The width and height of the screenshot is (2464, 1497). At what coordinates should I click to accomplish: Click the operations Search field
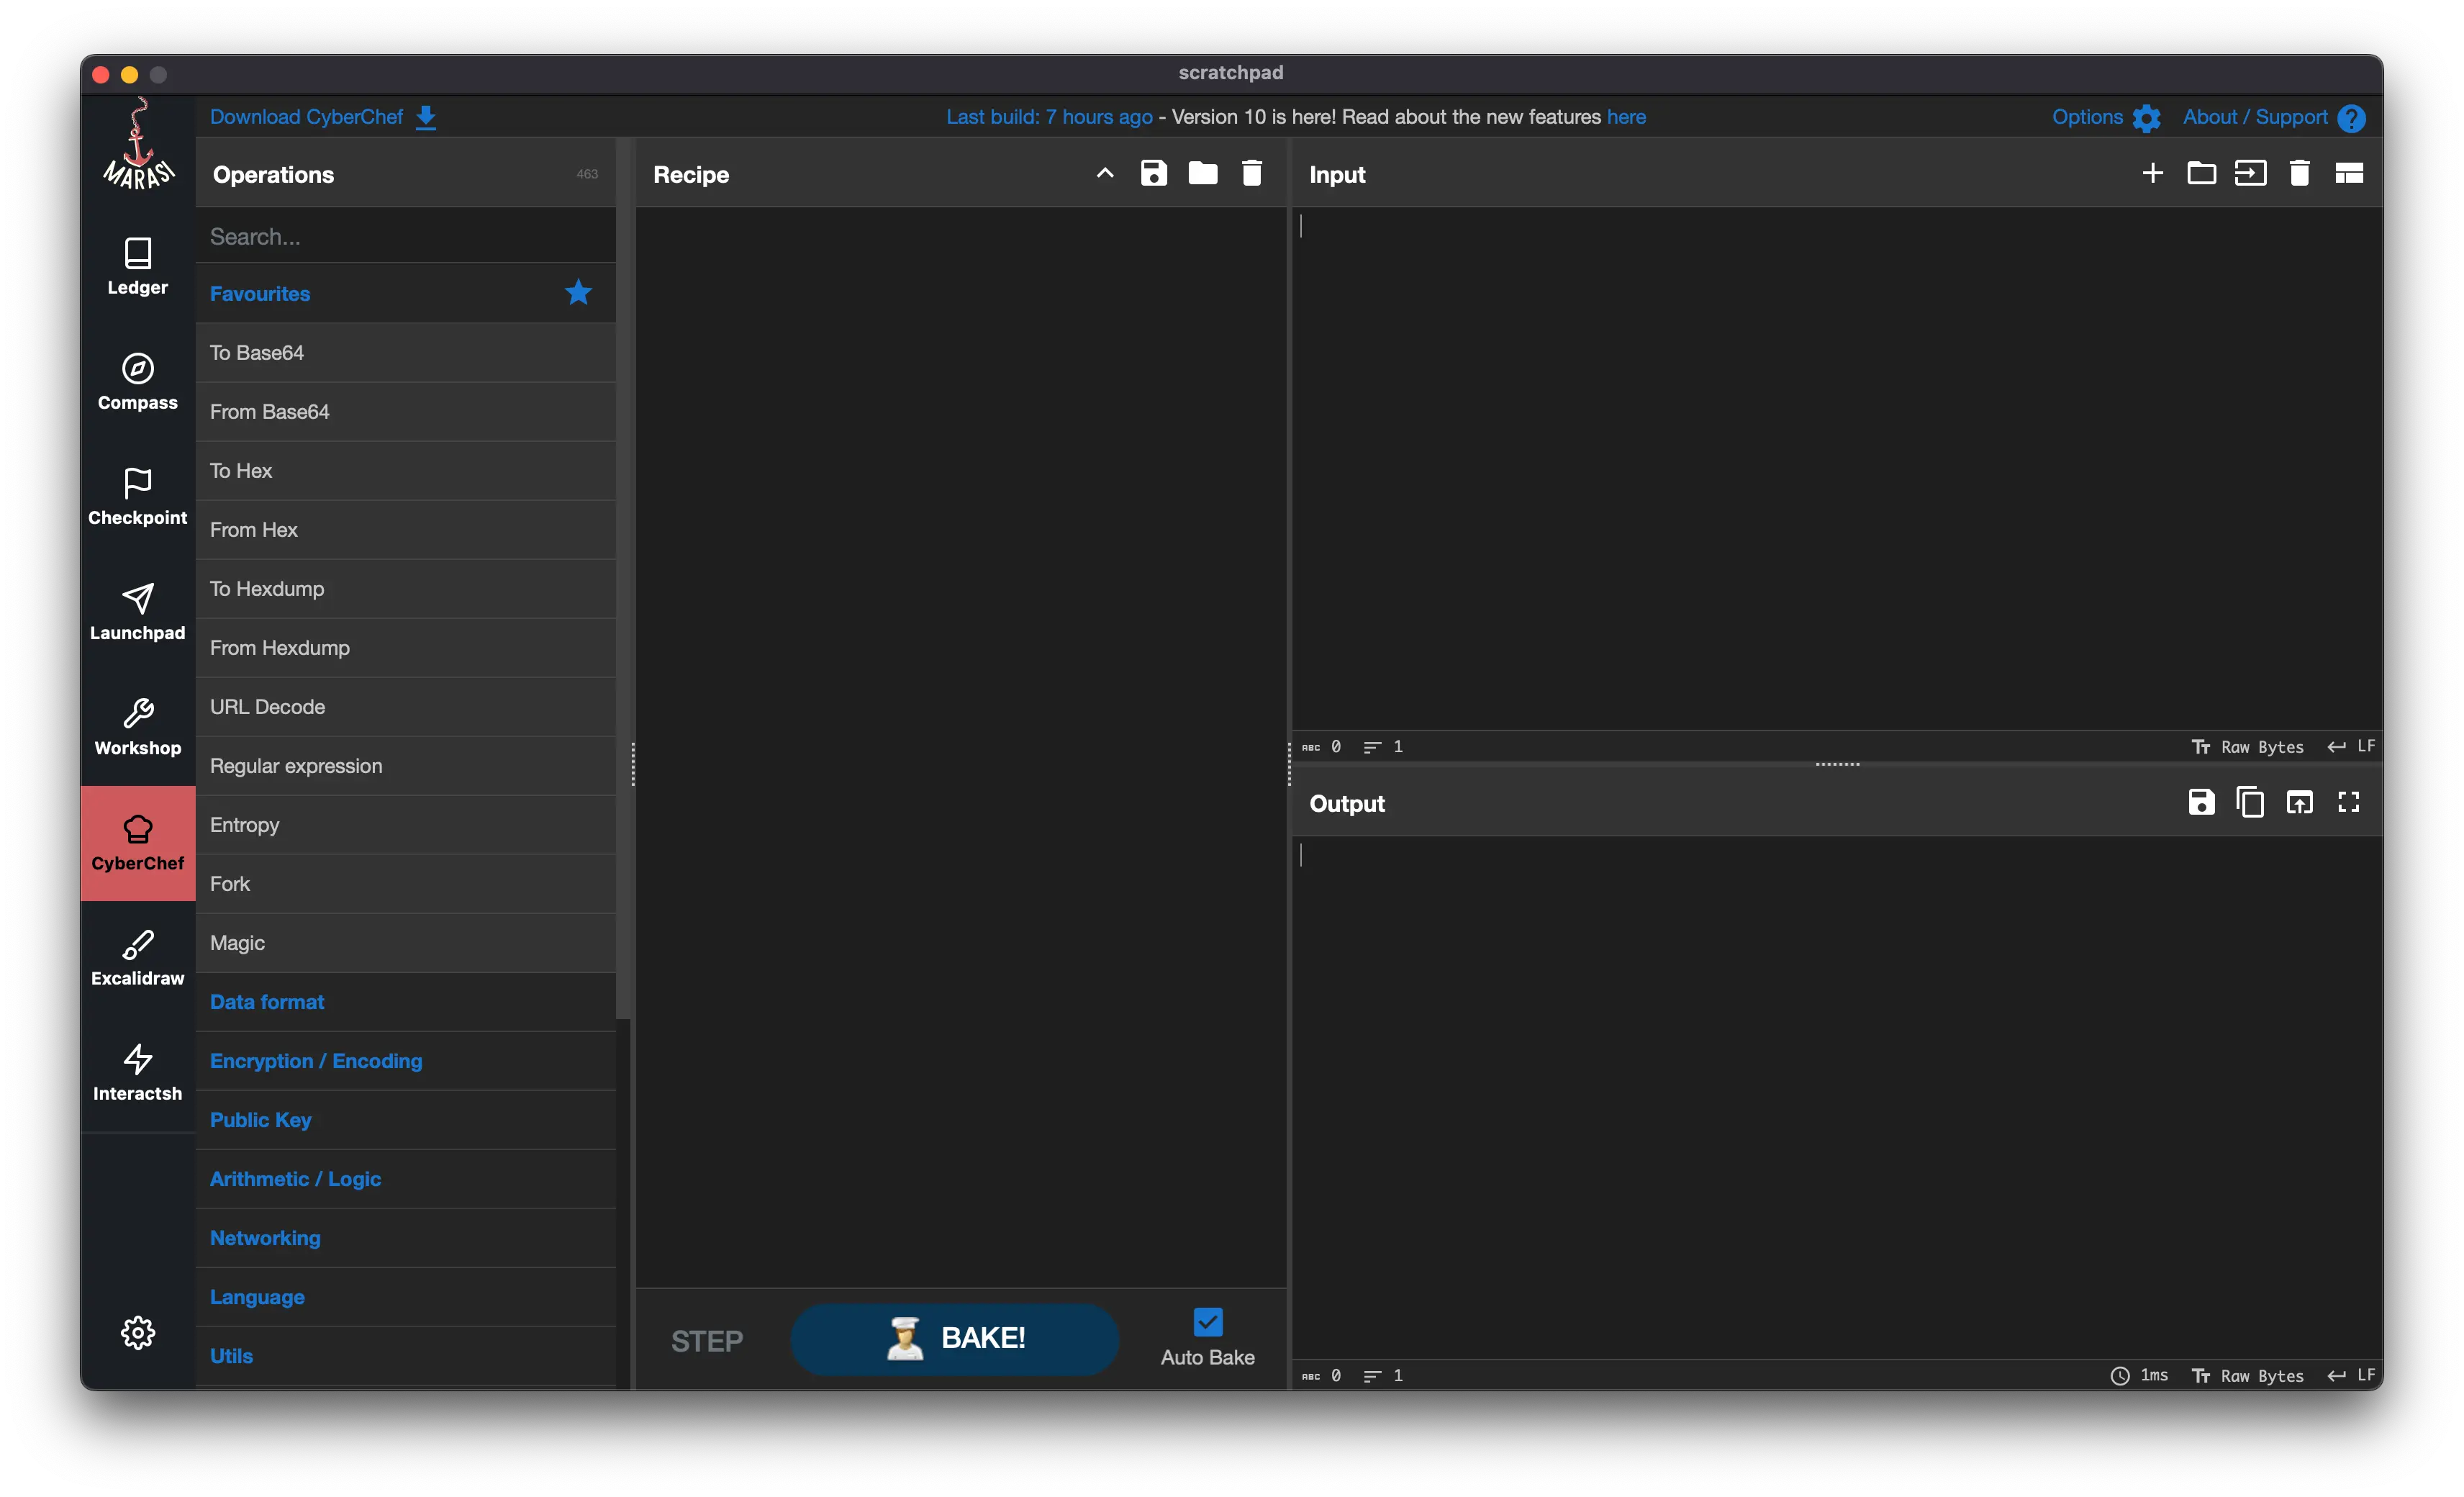click(x=405, y=236)
